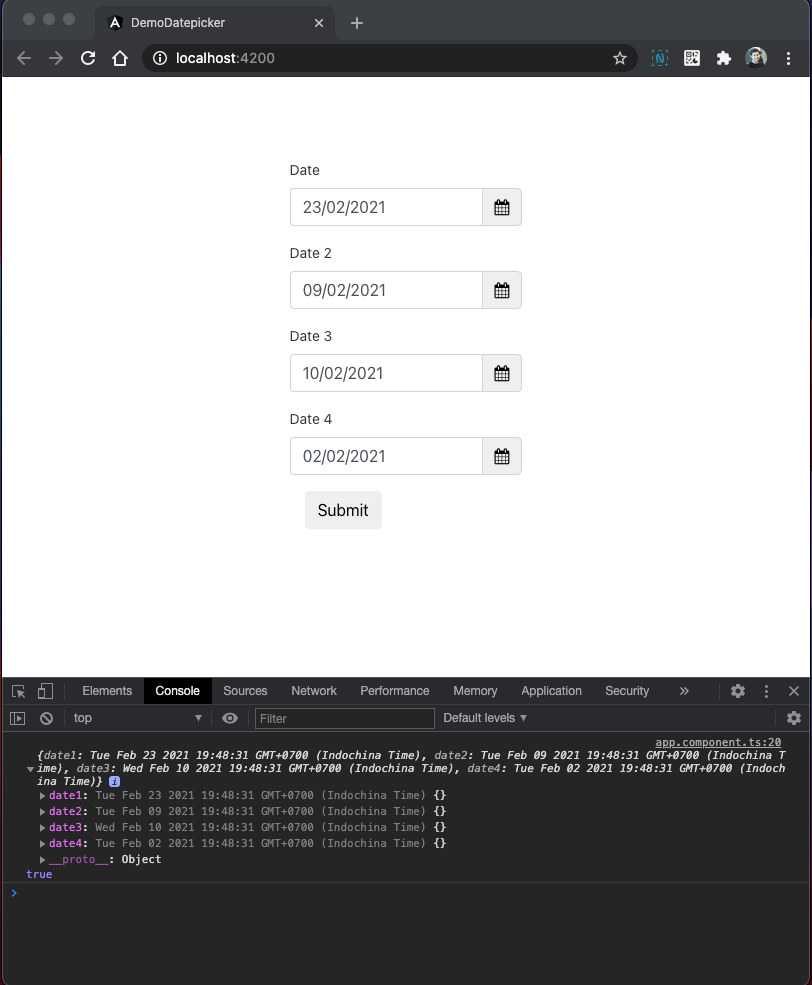Open the browser home page

pyautogui.click(x=120, y=58)
